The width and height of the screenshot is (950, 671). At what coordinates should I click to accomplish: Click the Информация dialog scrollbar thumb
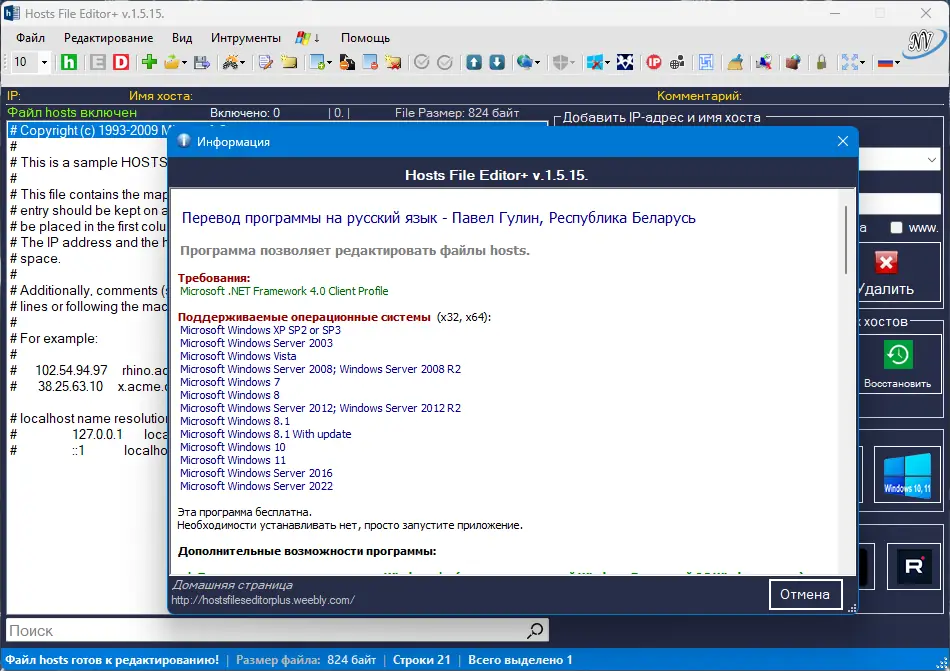click(x=846, y=240)
